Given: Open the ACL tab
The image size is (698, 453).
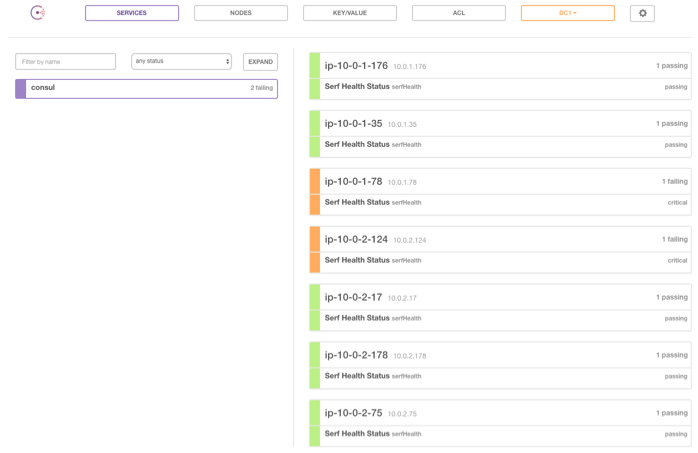Looking at the screenshot, I should (459, 13).
